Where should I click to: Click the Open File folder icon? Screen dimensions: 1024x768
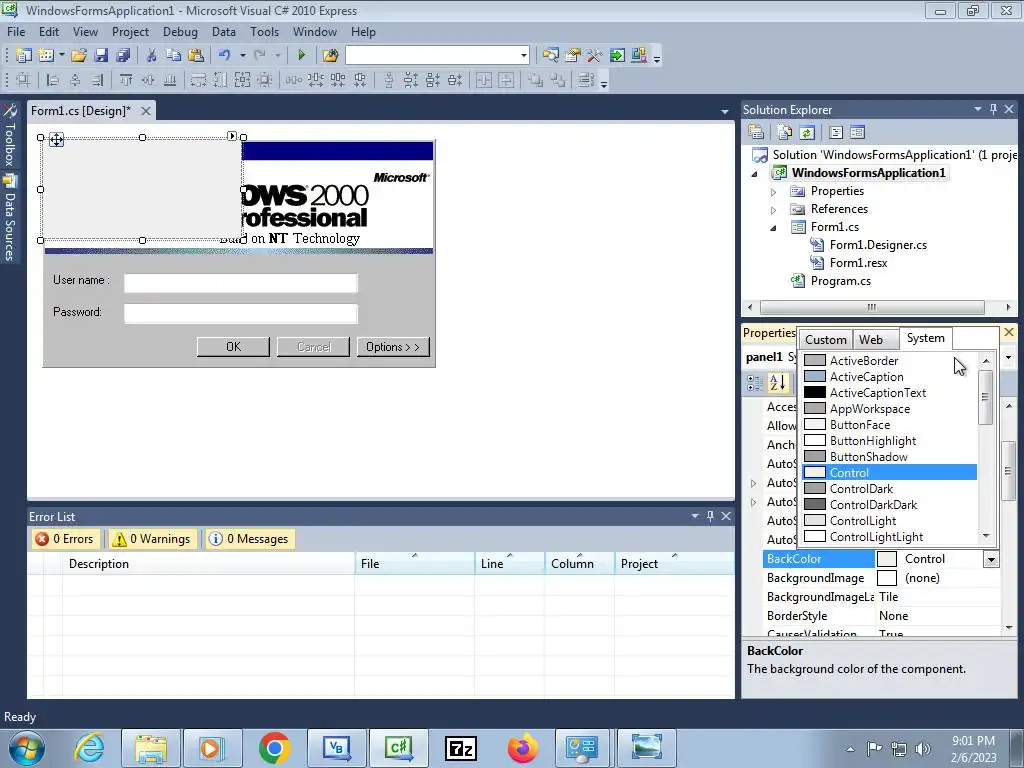pos(79,56)
